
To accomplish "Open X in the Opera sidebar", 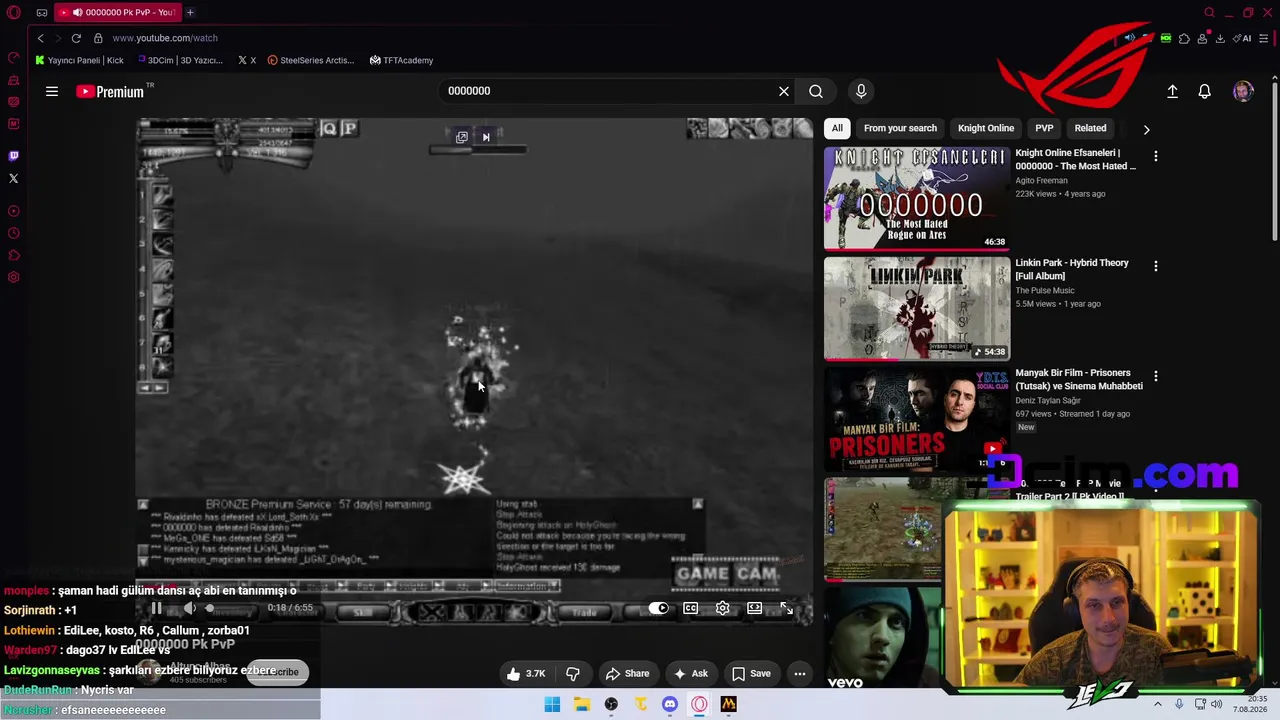I will tap(14, 178).
